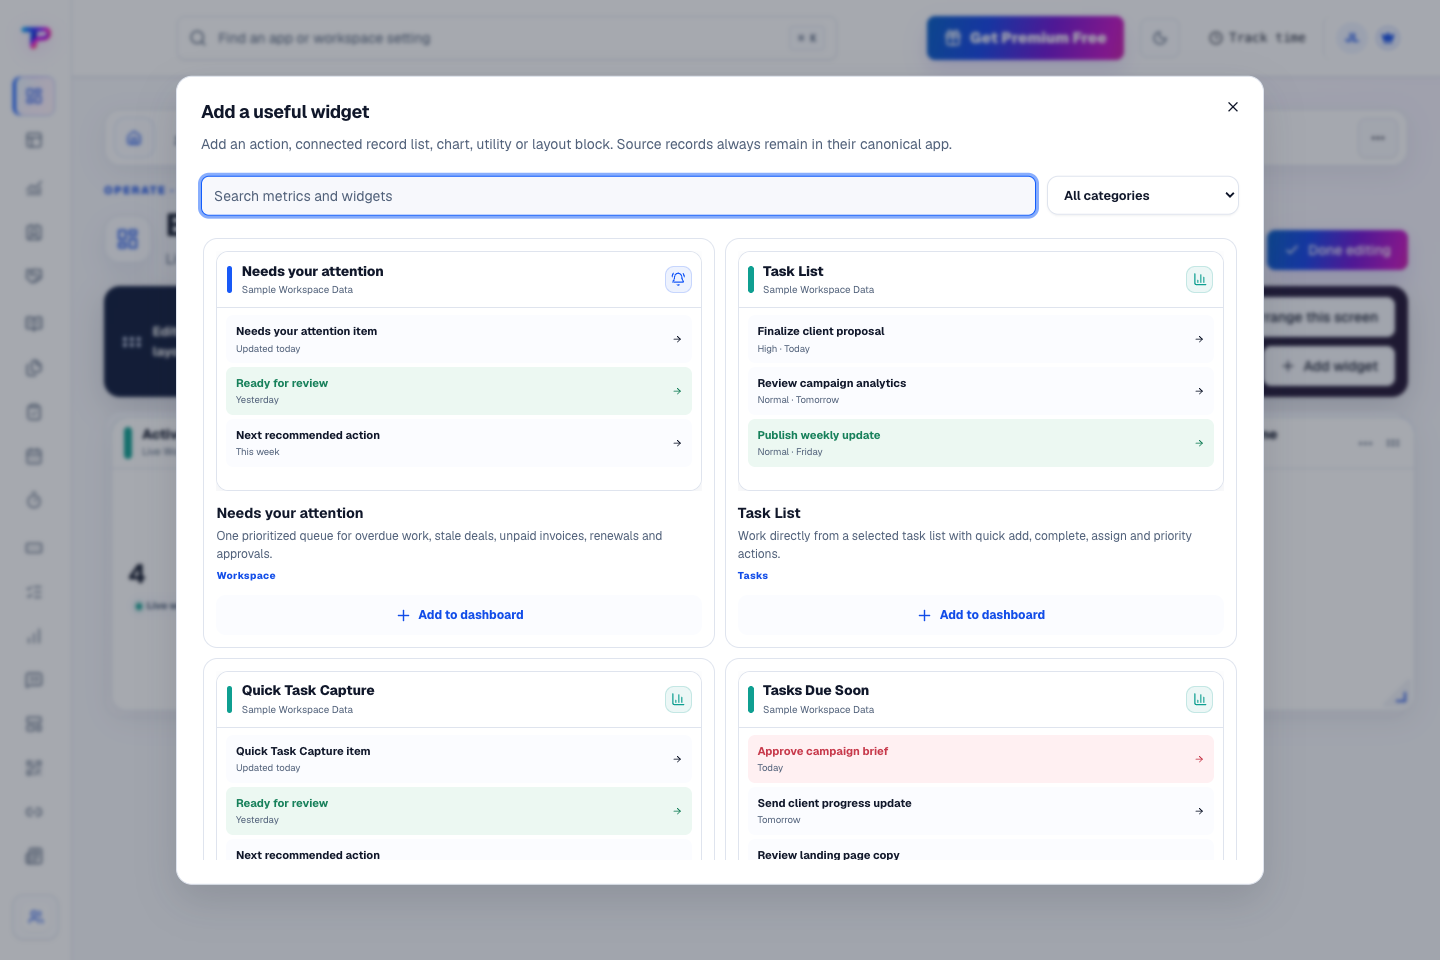
Task: Toggle the dark mode moon icon
Action: coord(1160,38)
